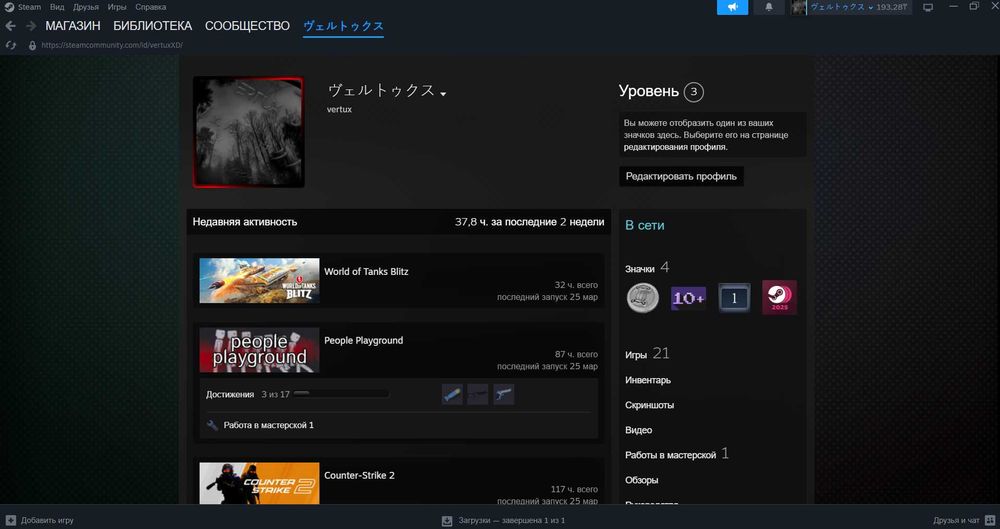Image resolution: width=1000 pixels, height=529 pixels.
Task: Click the Редактировать профиль button
Action: (x=681, y=176)
